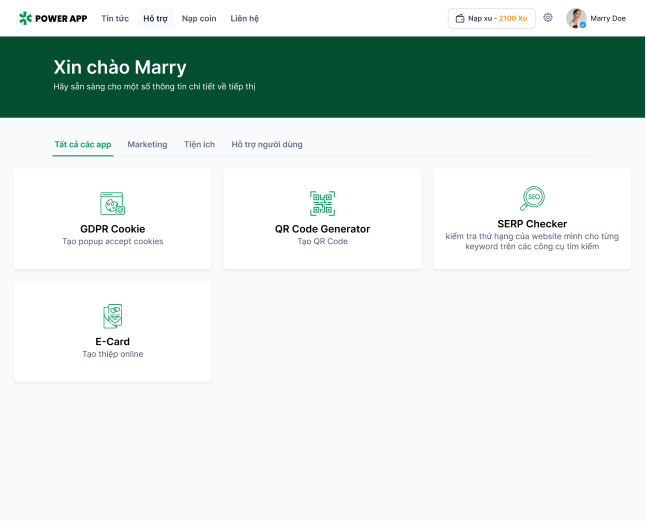The image size is (646, 521).
Task: Click the wallet icon beside Nạp xu
Action: (x=460, y=18)
